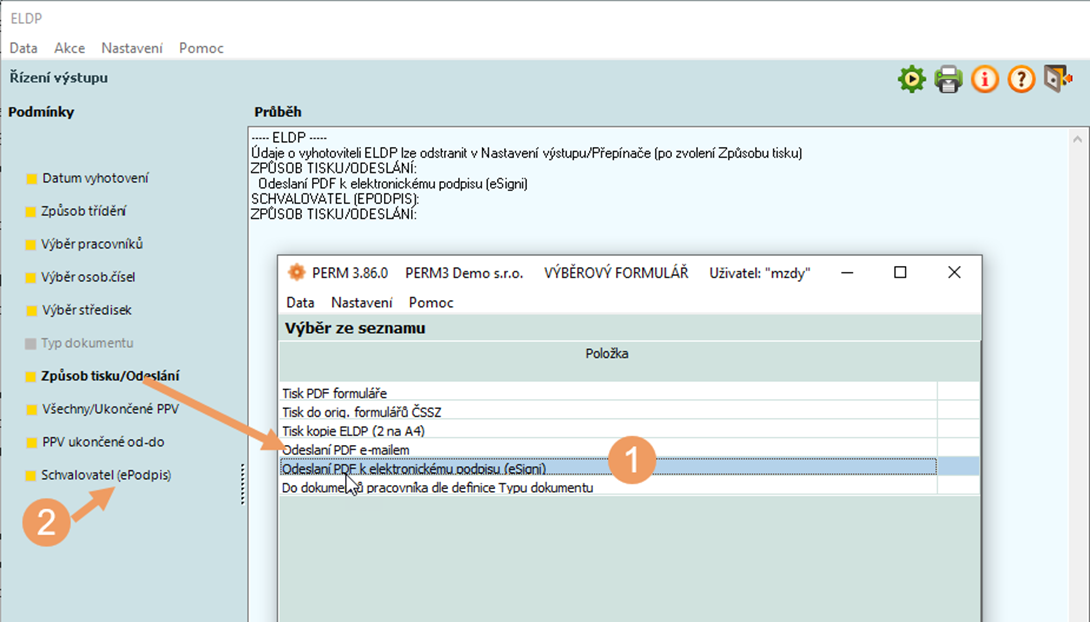Minimize the Výběrový formulář window

[x=847, y=272]
